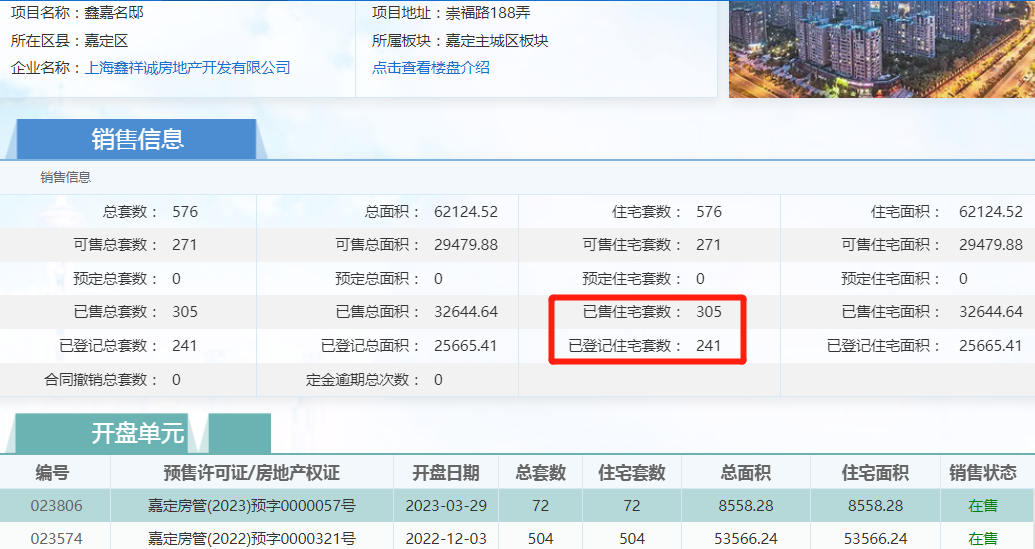Viewport: 1035px width, 549px height.
Task: Click the 所属板块 嘉定主城区板块 text
Action: (x=460, y=41)
